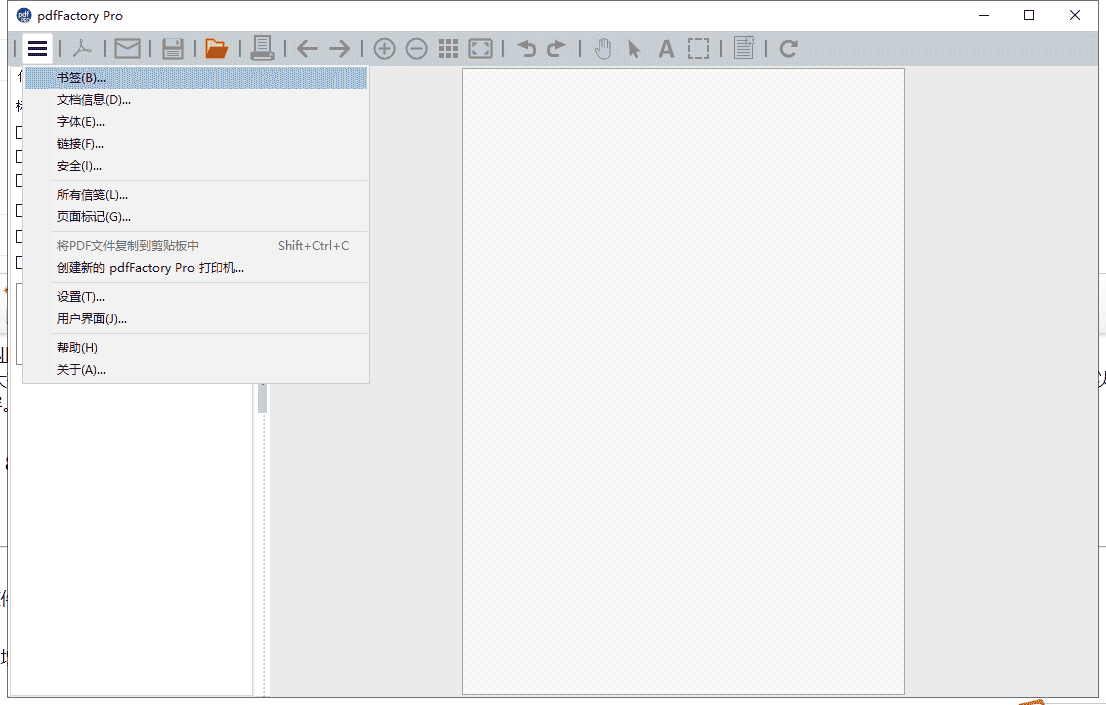Show page thumbnails grid view
The width and height of the screenshot is (1106, 705).
click(x=449, y=48)
